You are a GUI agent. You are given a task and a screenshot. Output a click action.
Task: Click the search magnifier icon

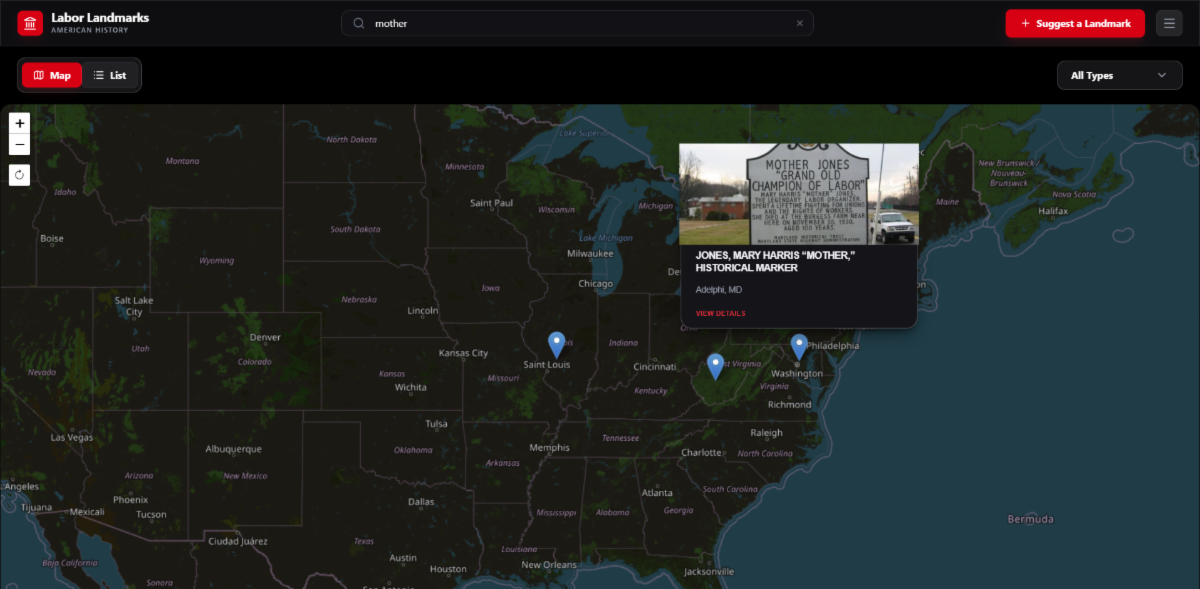[x=358, y=23]
